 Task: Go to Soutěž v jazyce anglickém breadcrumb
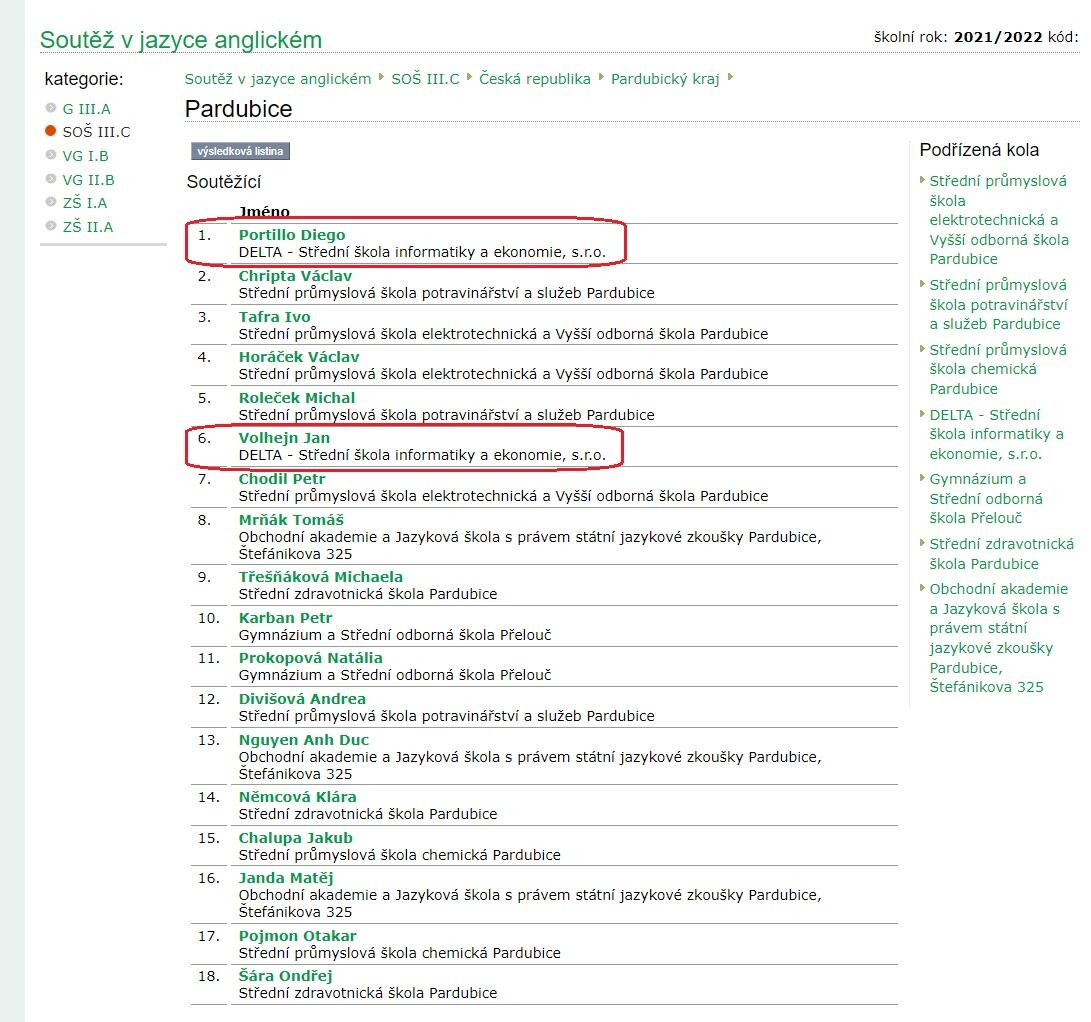(x=277, y=79)
